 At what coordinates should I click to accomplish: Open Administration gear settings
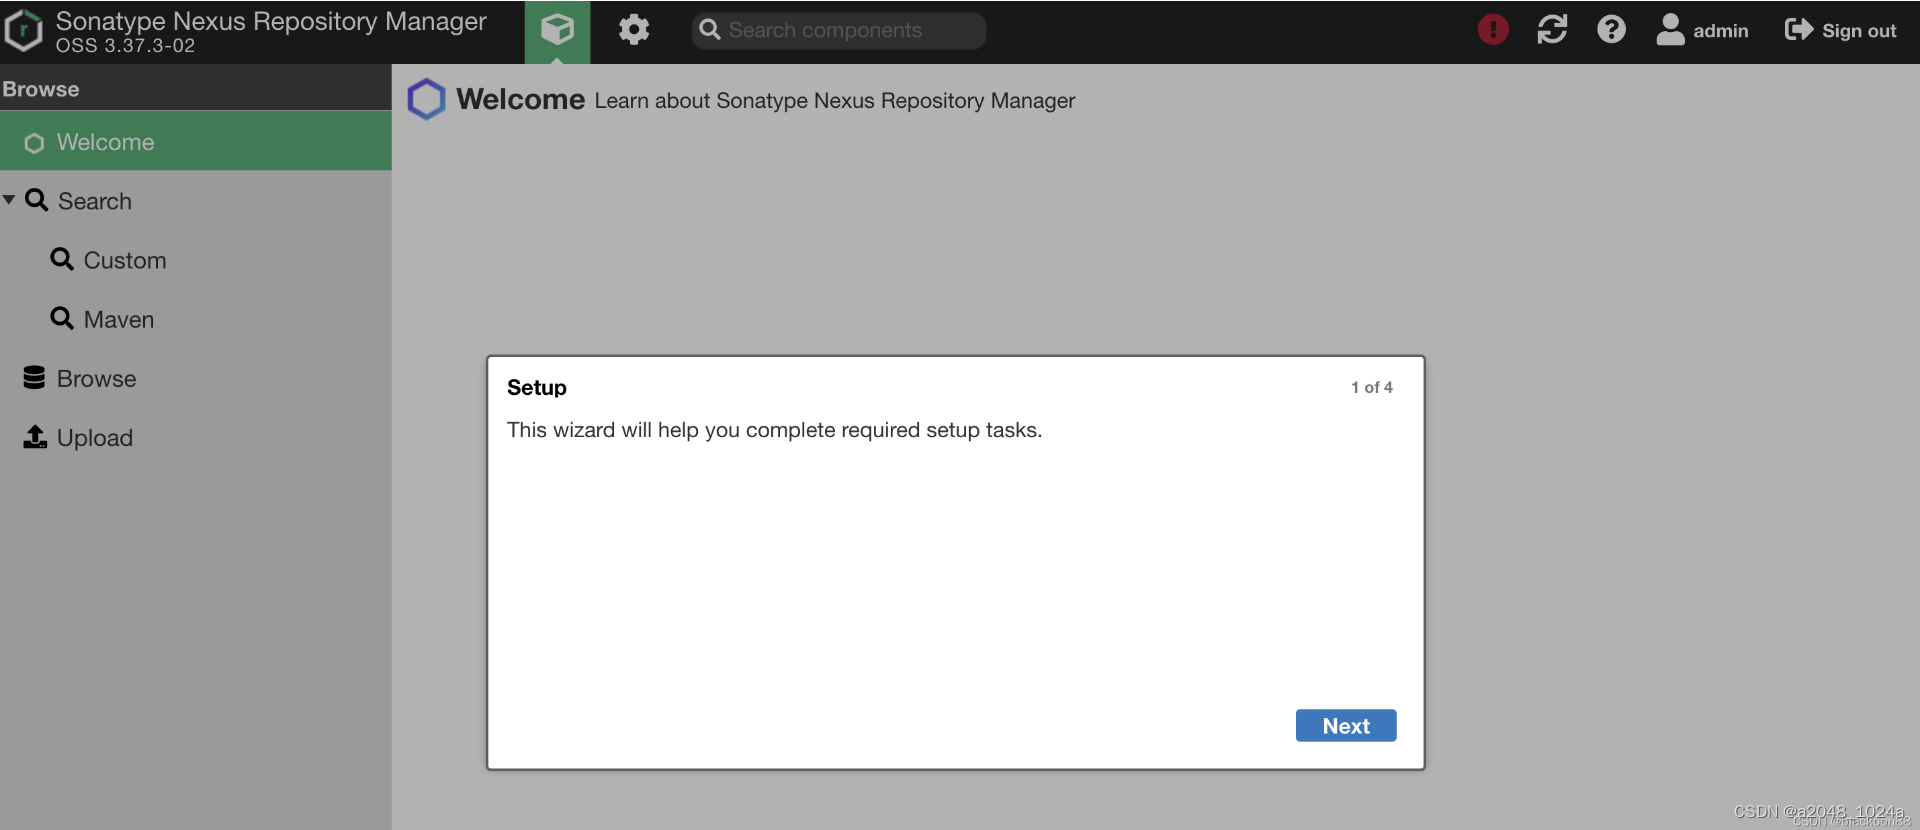(x=634, y=30)
